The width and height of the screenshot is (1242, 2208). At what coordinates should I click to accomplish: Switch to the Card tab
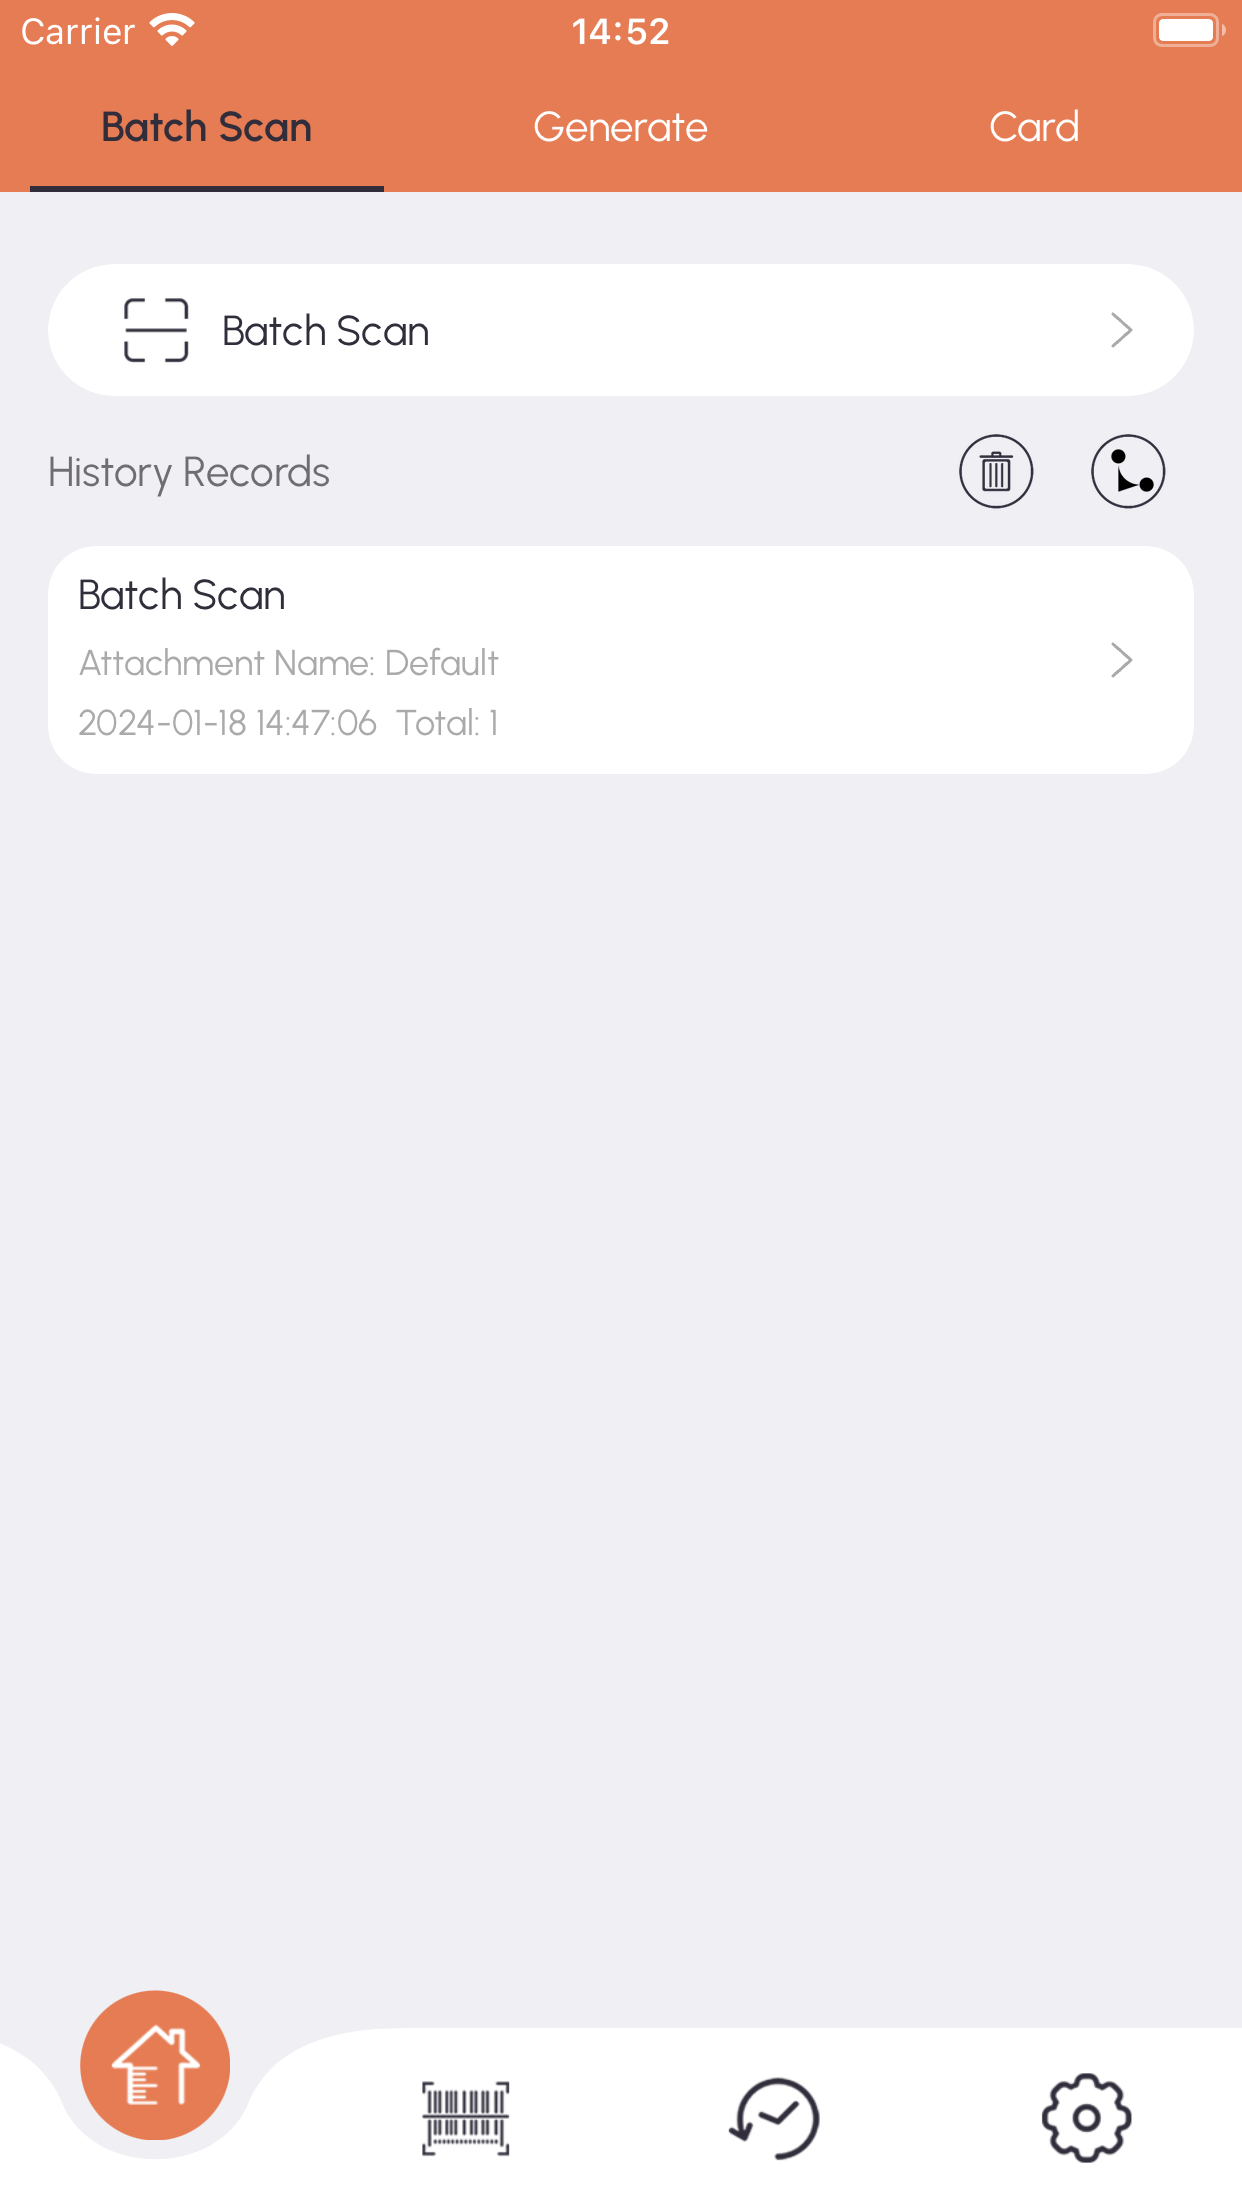click(1034, 127)
